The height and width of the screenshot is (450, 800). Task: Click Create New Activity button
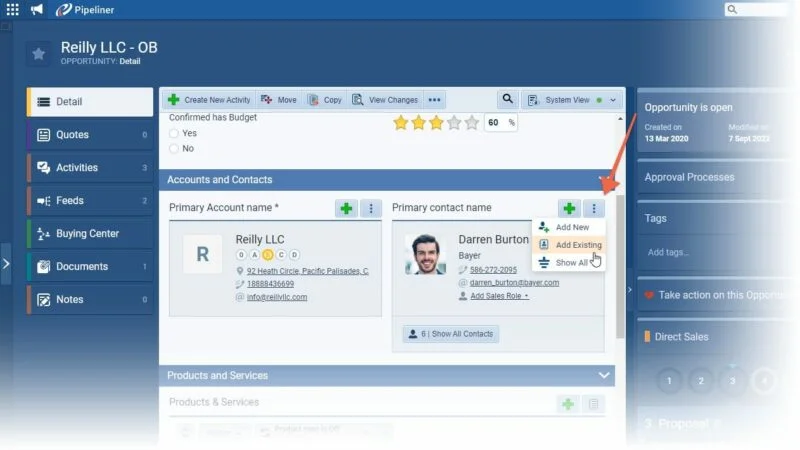209,100
